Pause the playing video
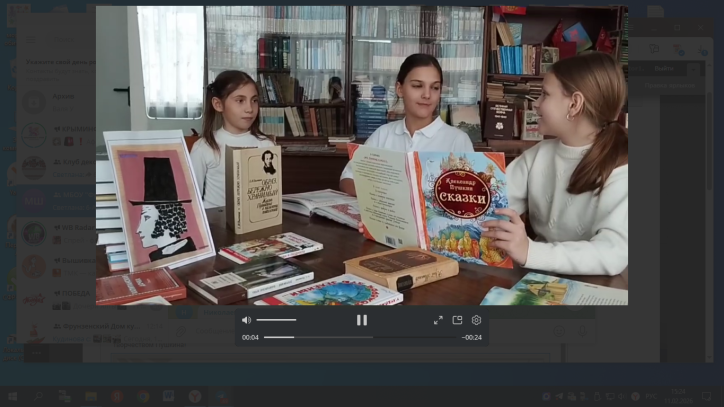This screenshot has width=724, height=407. point(362,320)
